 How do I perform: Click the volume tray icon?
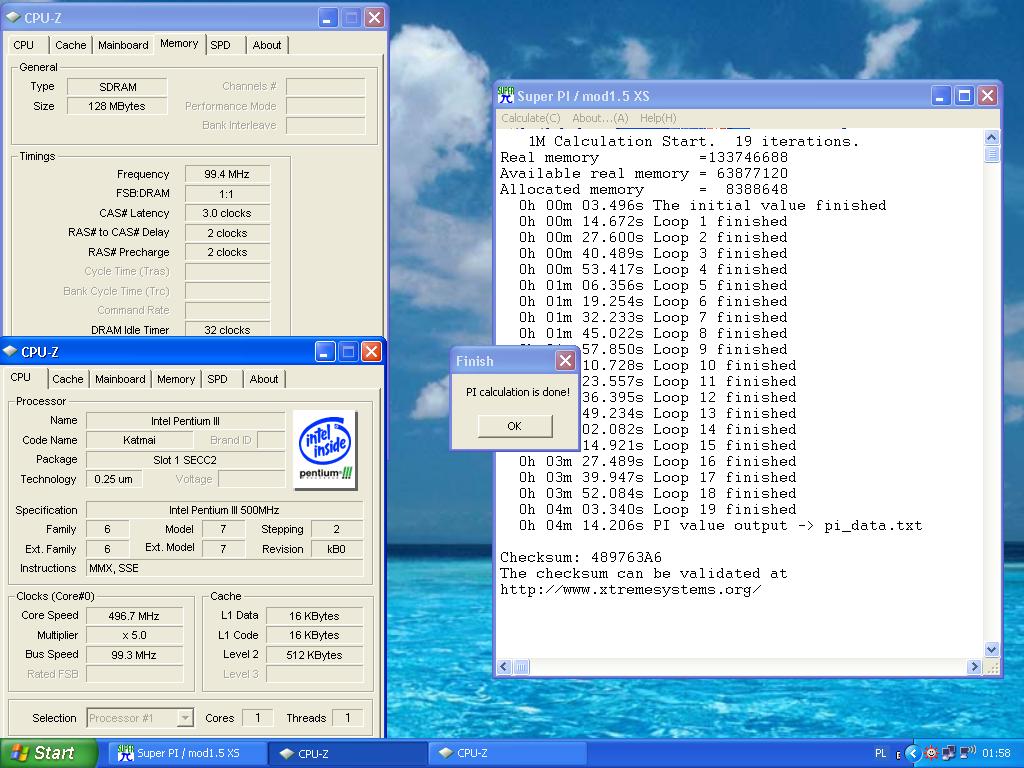[x=967, y=752]
